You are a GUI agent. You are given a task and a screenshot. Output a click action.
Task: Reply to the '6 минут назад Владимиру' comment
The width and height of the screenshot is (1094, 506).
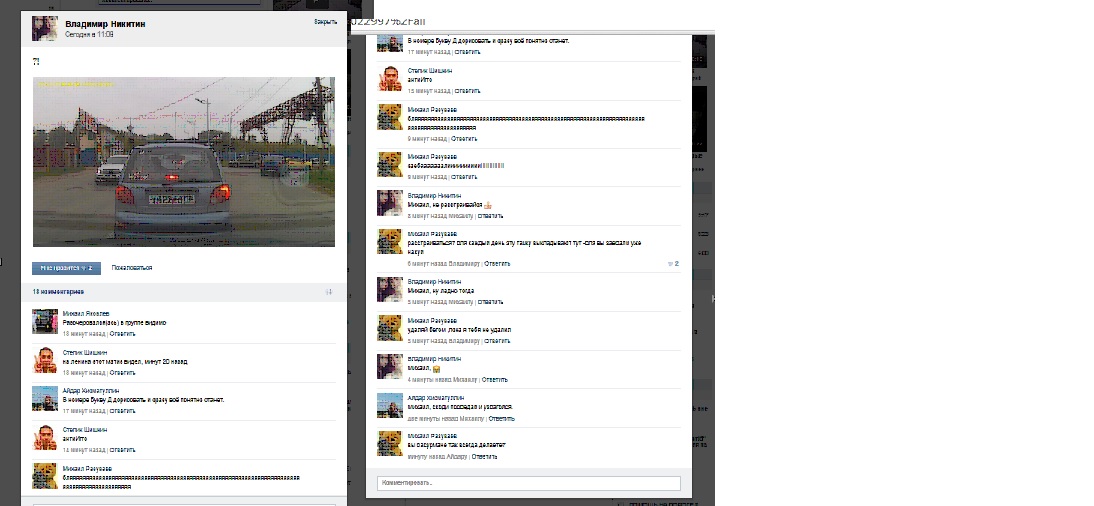(x=497, y=264)
